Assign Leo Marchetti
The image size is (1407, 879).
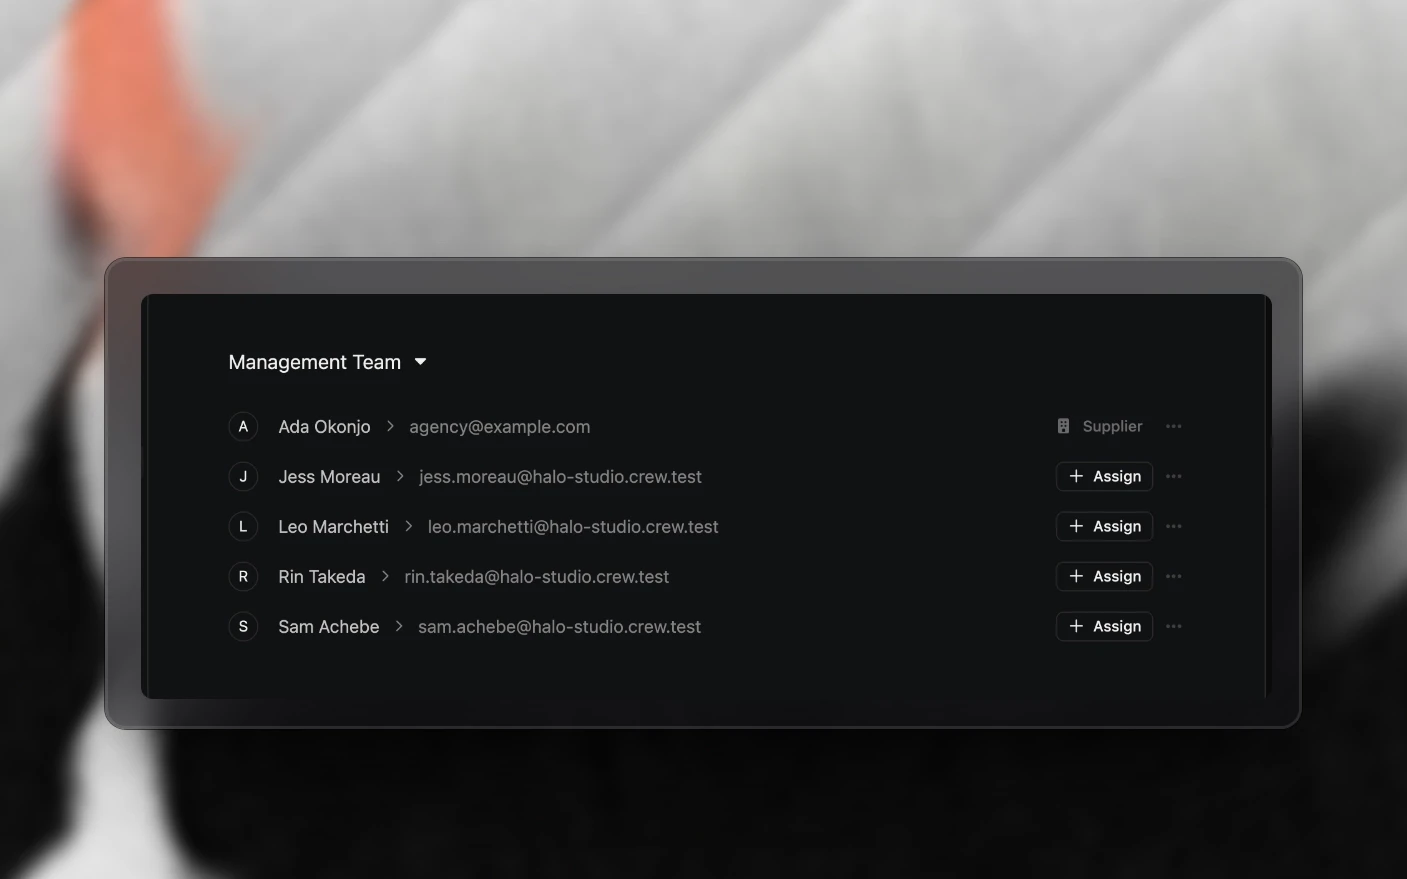(1104, 527)
